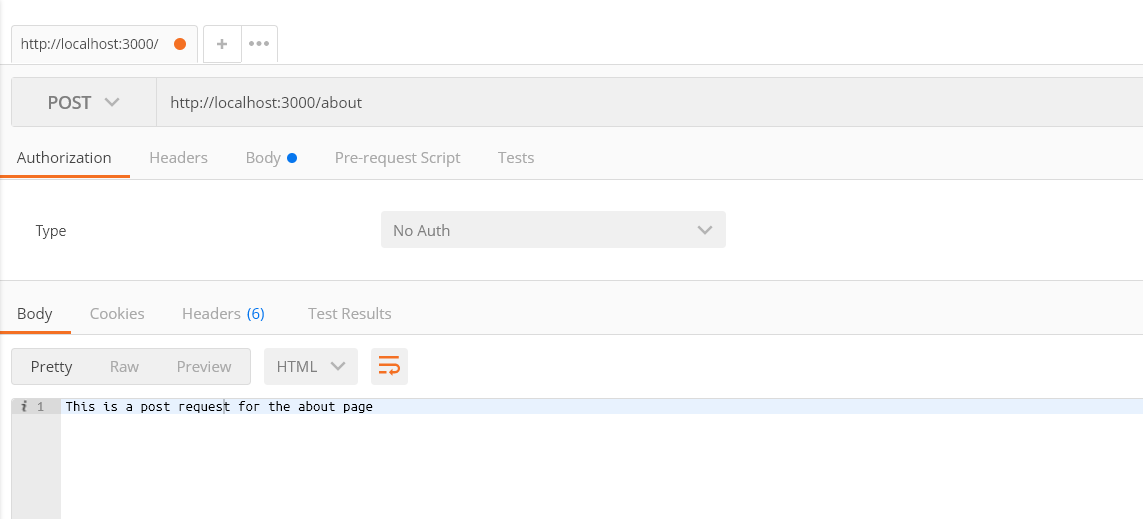1143x519 pixels.
Task: Open the HTML format dropdown
Action: click(310, 366)
